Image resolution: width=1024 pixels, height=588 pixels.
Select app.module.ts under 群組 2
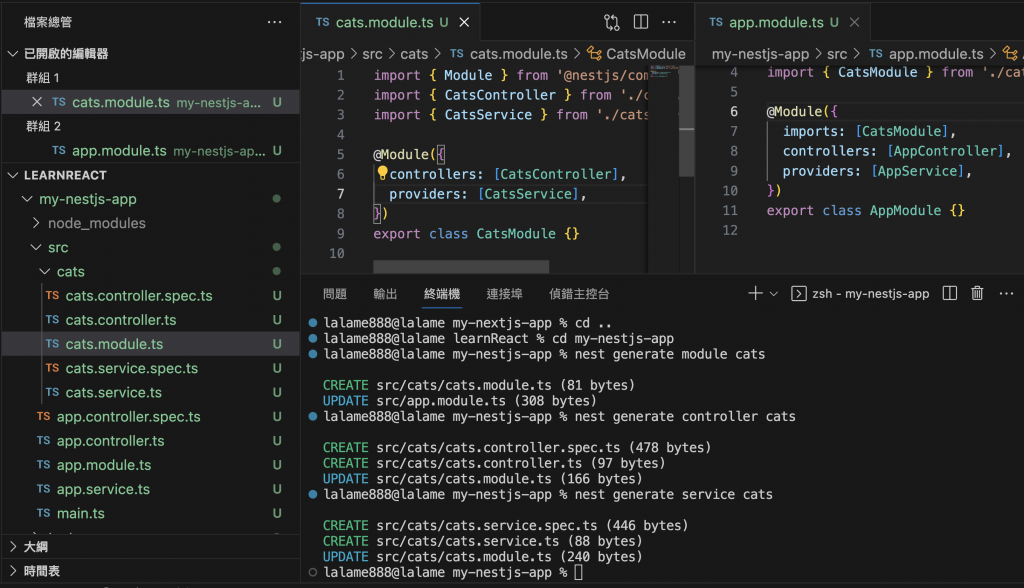[151, 150]
